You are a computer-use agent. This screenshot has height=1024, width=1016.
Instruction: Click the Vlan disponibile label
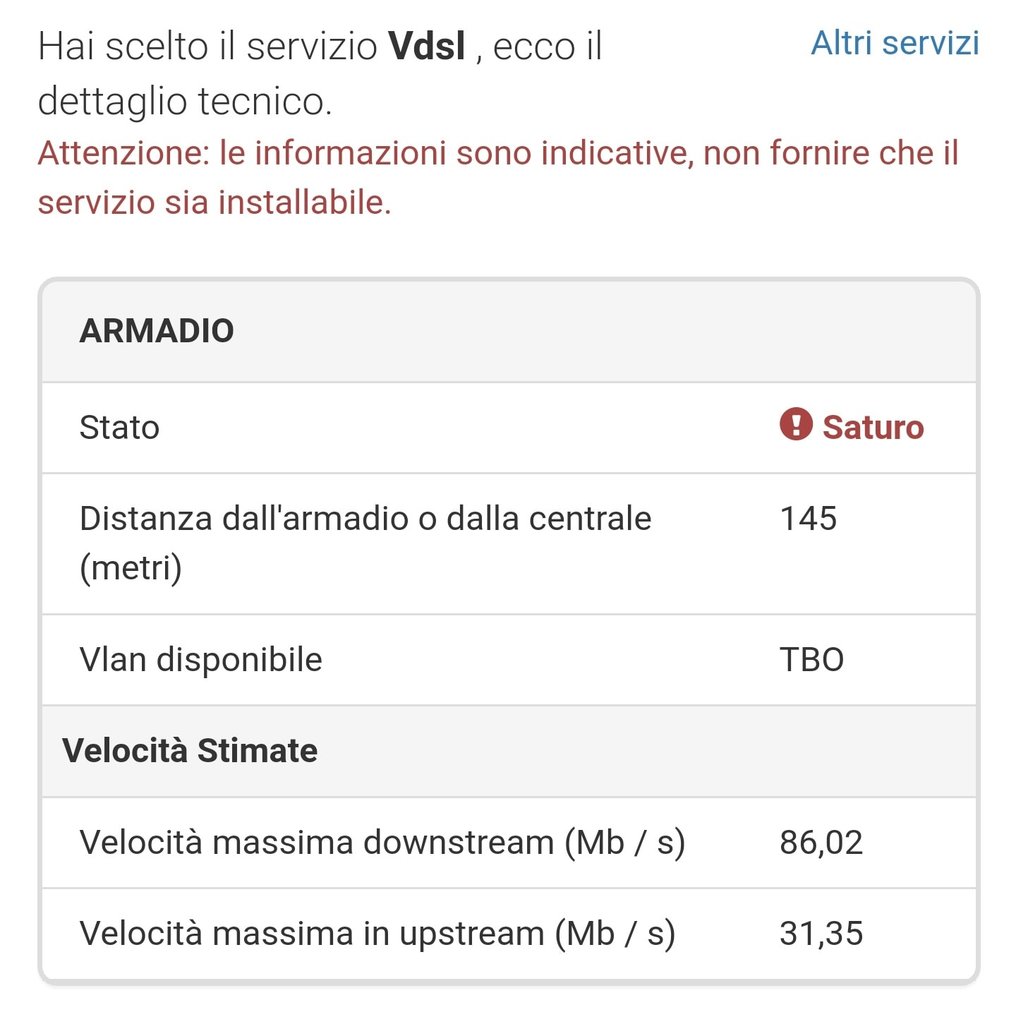coord(201,660)
